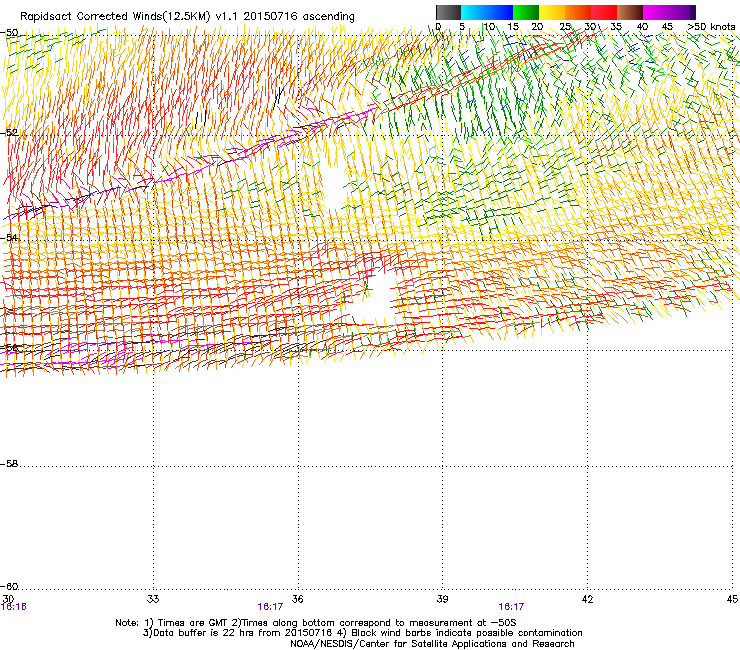This screenshot has height=650, width=740.
Task: Click the '20150716 ascending' text in the title
Action: tap(299, 17)
